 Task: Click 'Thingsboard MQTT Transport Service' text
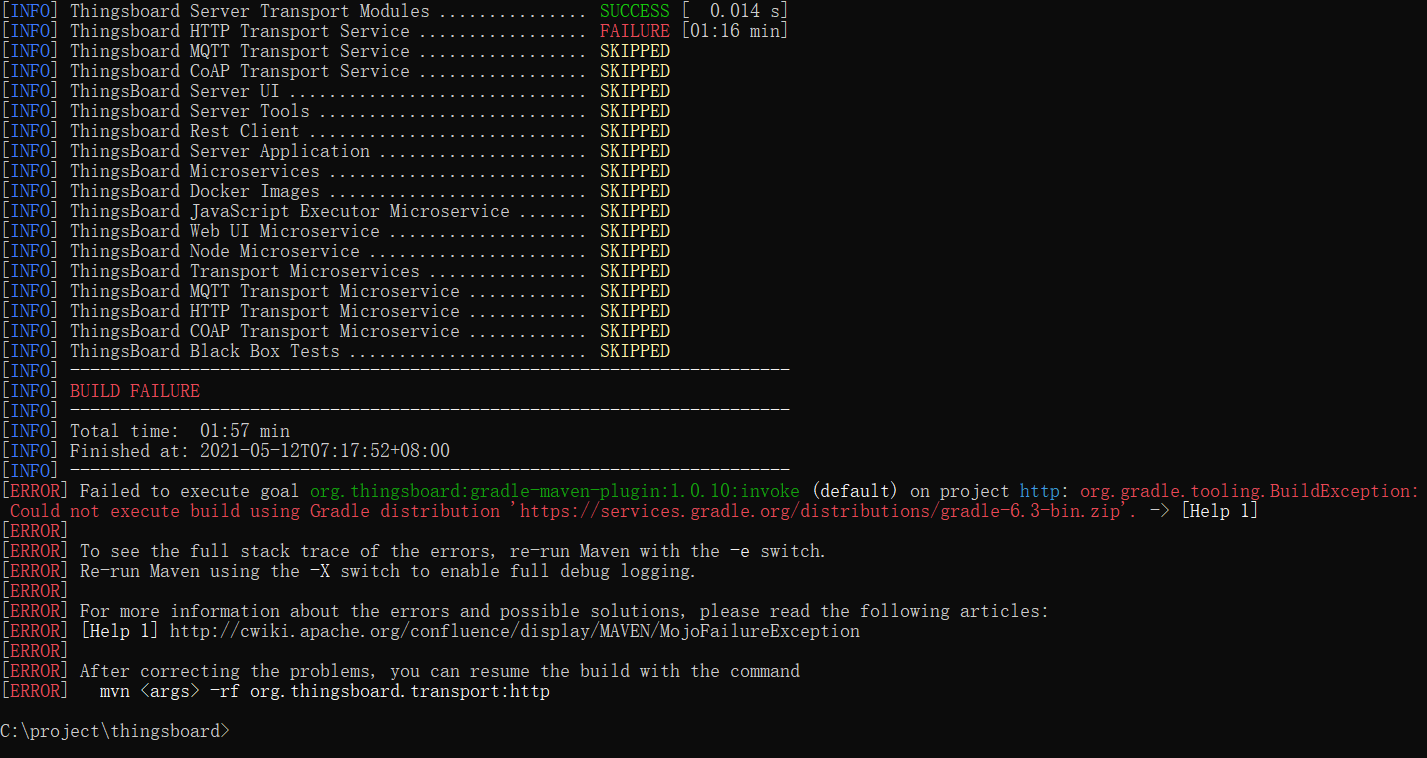[x=240, y=51]
